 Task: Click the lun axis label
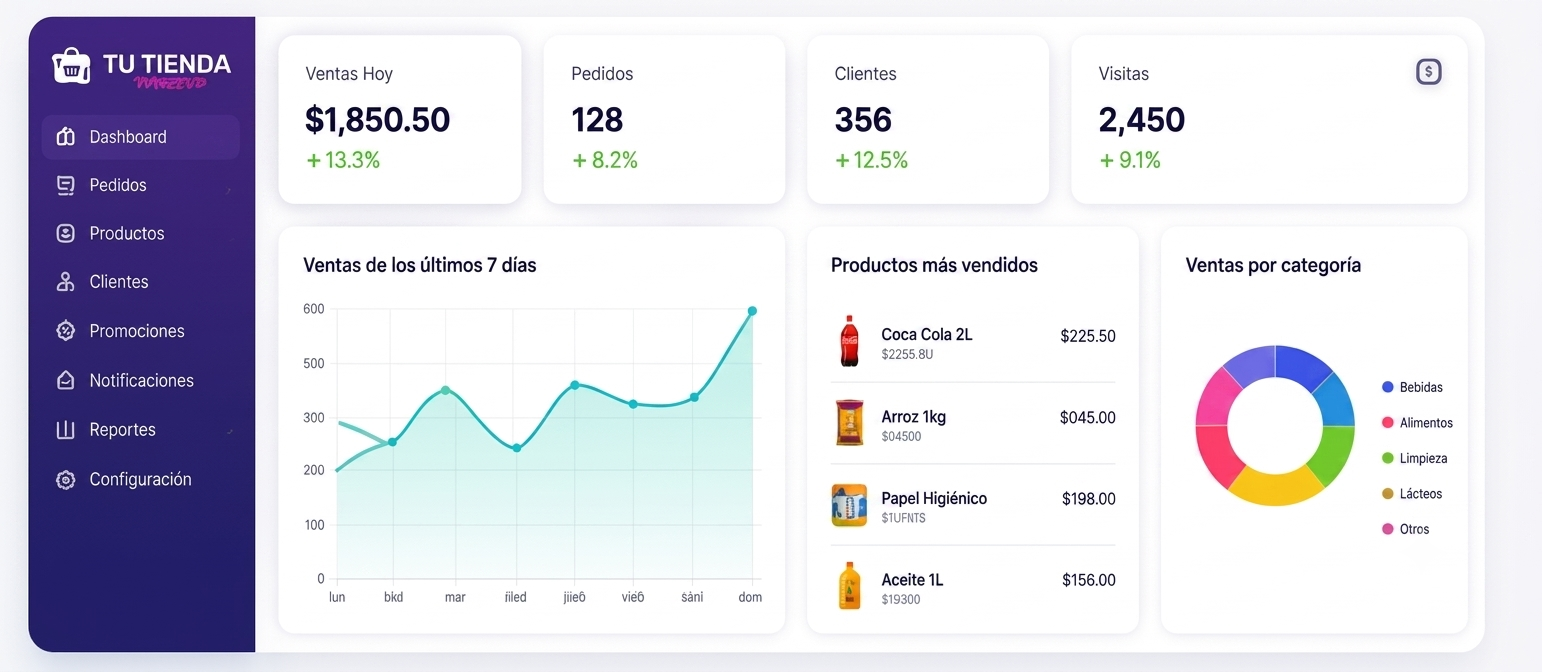pos(337,597)
